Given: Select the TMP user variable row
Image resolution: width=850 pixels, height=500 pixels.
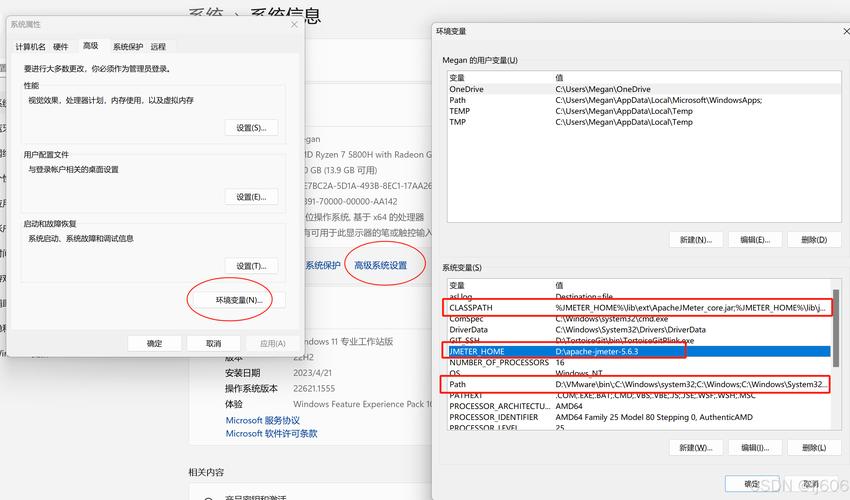Looking at the screenshot, I should [645, 122].
